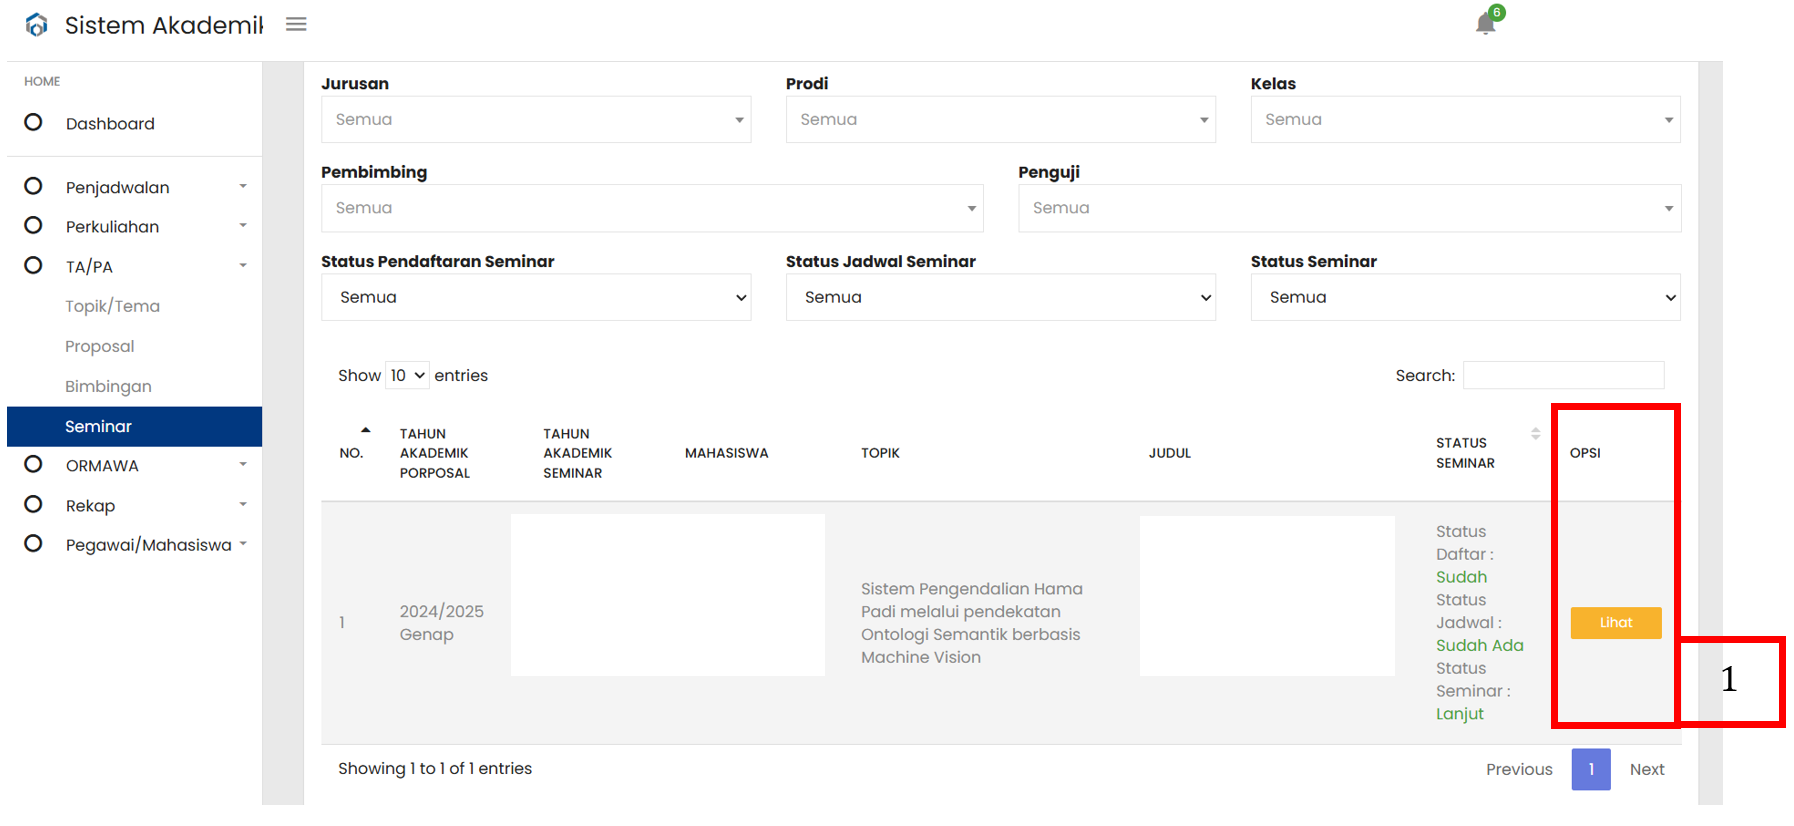Expand the Perkuliahan sidebar menu
Image resolution: width=1794 pixels, height=826 pixels.
tap(134, 226)
